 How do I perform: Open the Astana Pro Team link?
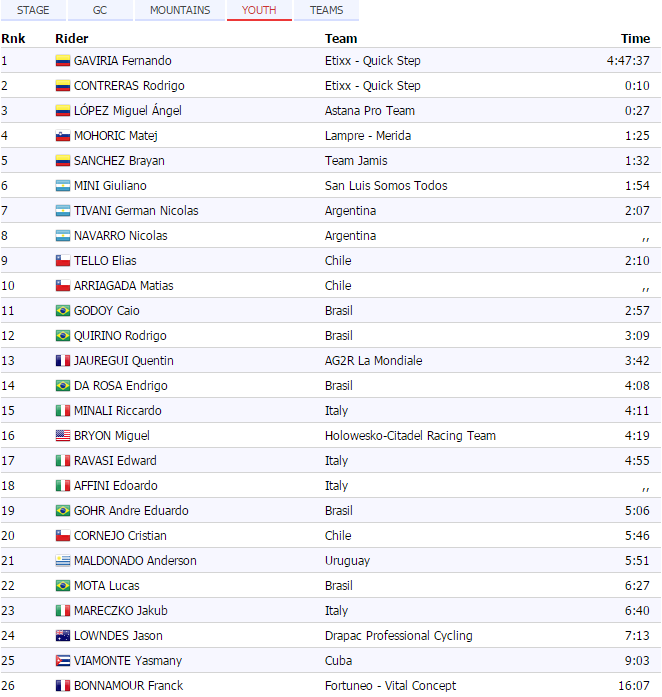[x=369, y=111]
